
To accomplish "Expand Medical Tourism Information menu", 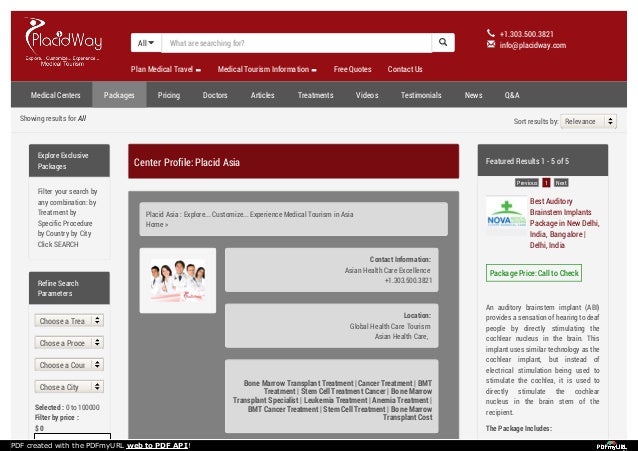I will point(267,69).
